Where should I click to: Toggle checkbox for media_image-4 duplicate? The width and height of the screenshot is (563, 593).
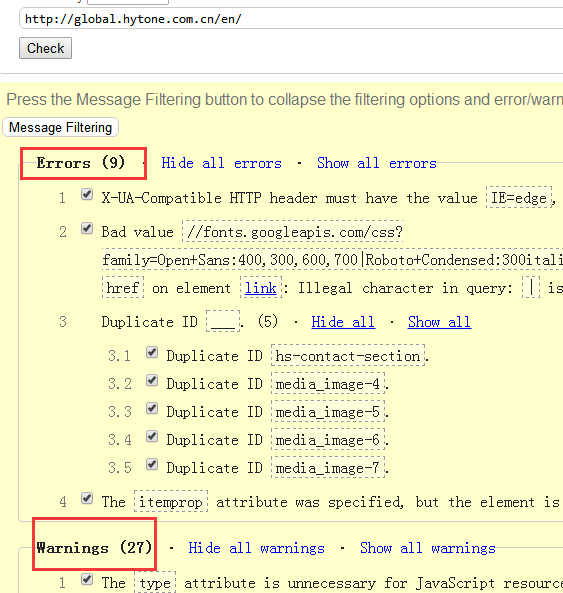coord(152,380)
